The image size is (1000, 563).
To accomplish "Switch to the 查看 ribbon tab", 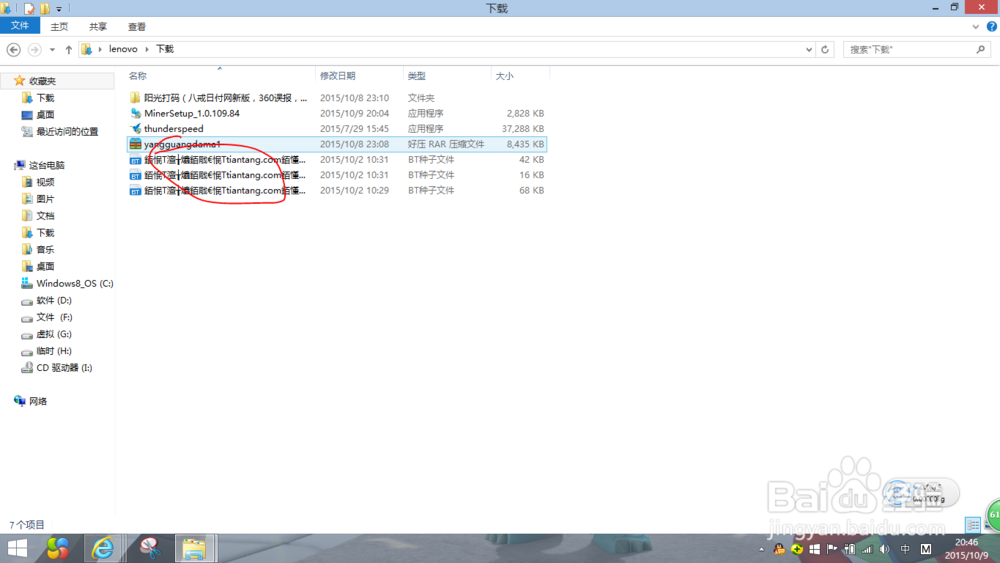I will point(137,27).
